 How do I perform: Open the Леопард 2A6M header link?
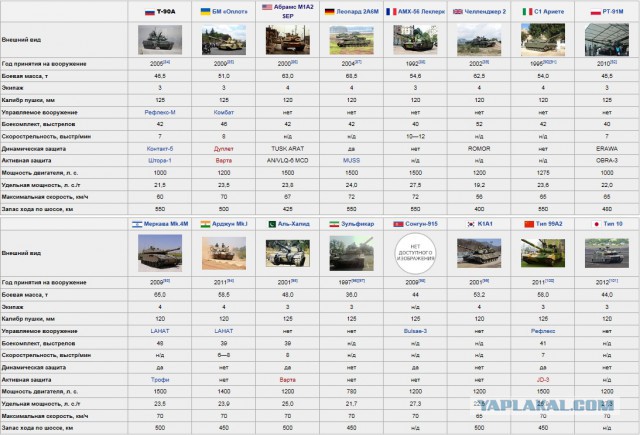(x=358, y=12)
